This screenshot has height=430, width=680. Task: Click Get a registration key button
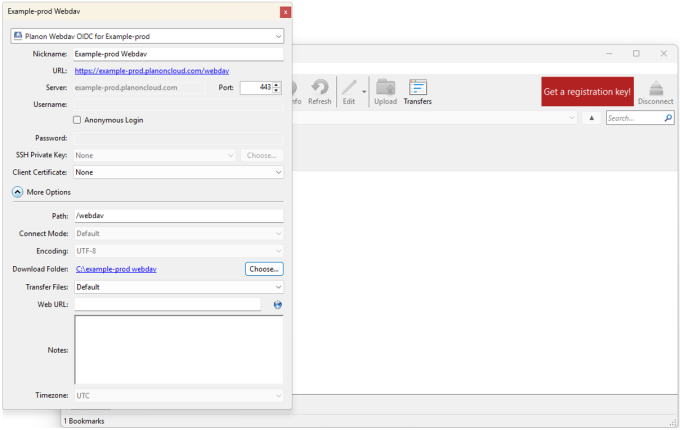click(x=587, y=91)
